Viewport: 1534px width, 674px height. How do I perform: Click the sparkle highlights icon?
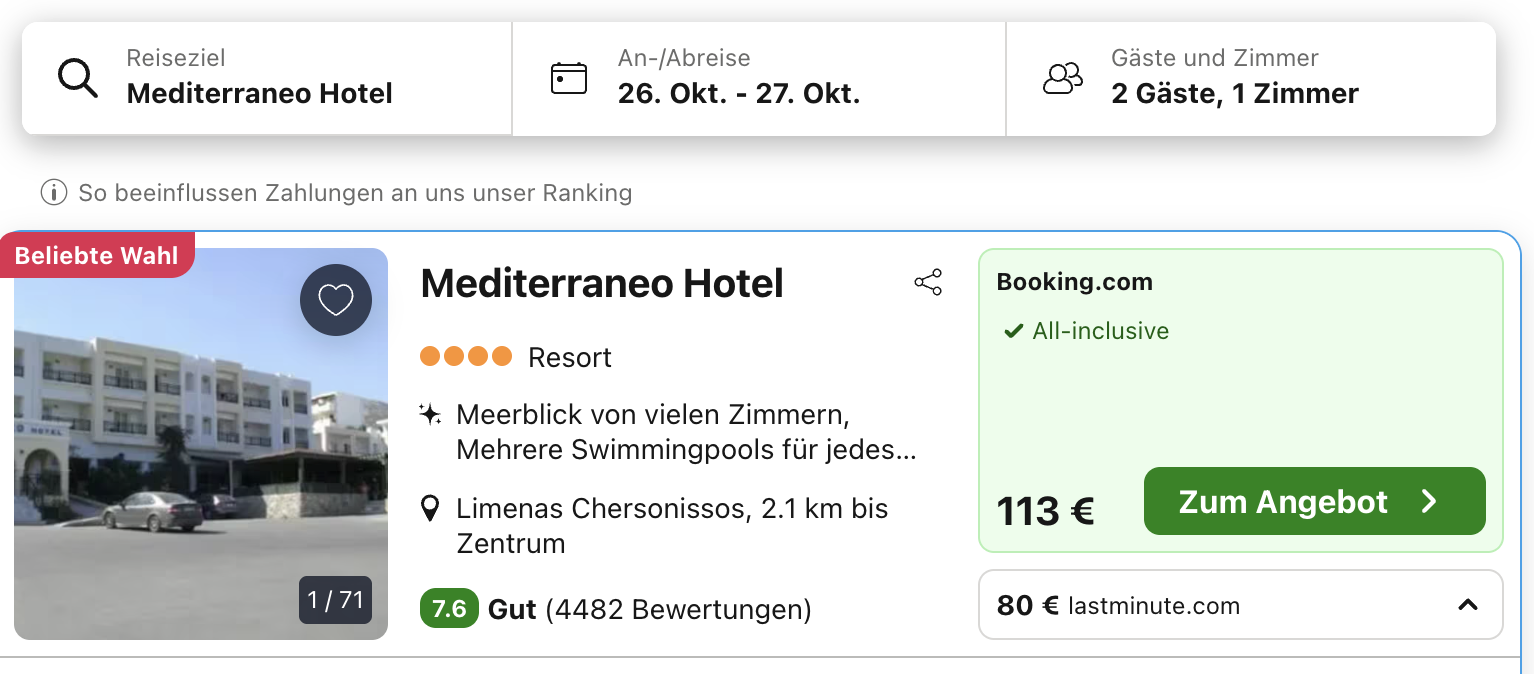[x=431, y=414]
